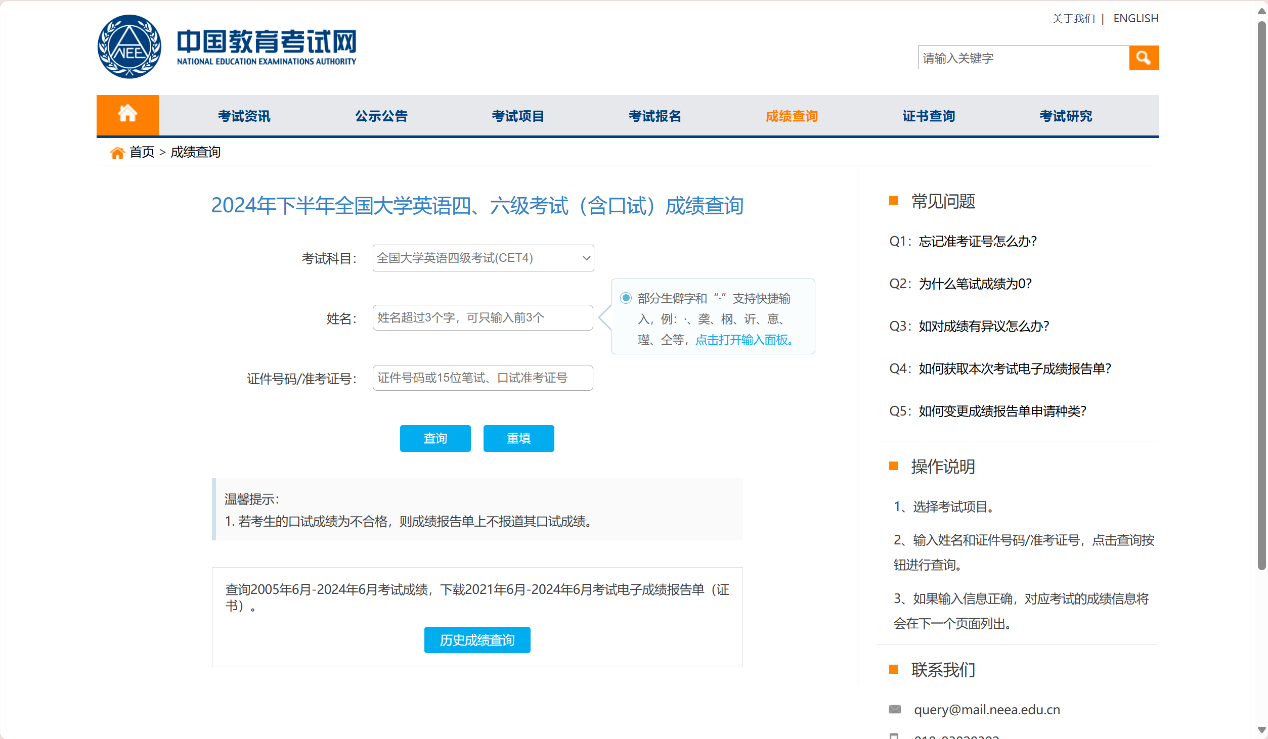The height and width of the screenshot is (739, 1268).
Task: Open the 证书查询 menu
Action: tap(929, 116)
